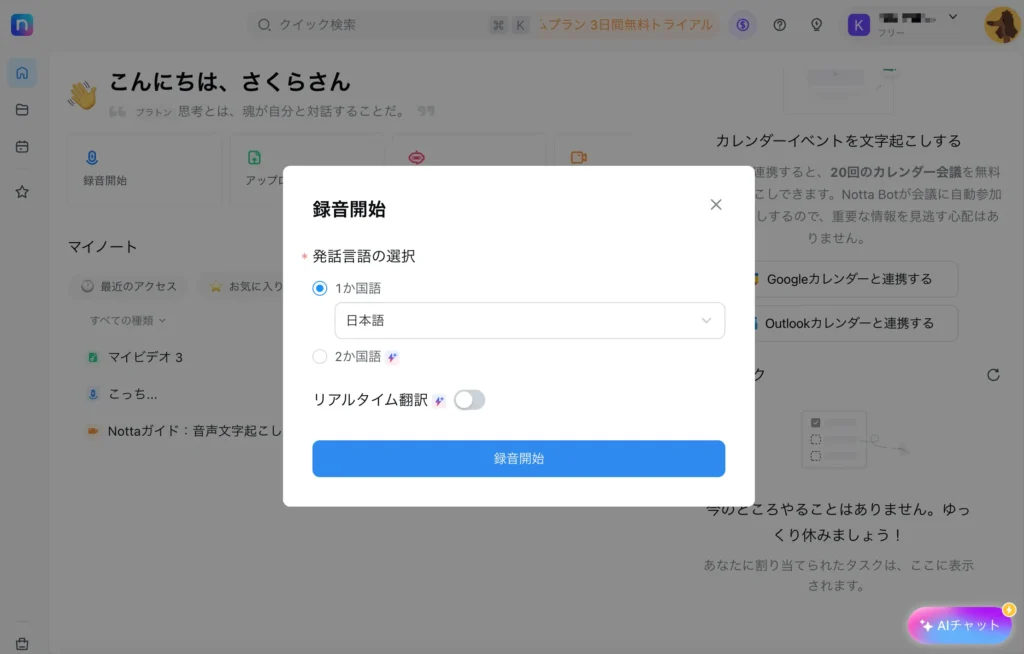Screen dimensions: 1024x654
Task: Select the 2か国語 radio button
Action: click(321, 357)
